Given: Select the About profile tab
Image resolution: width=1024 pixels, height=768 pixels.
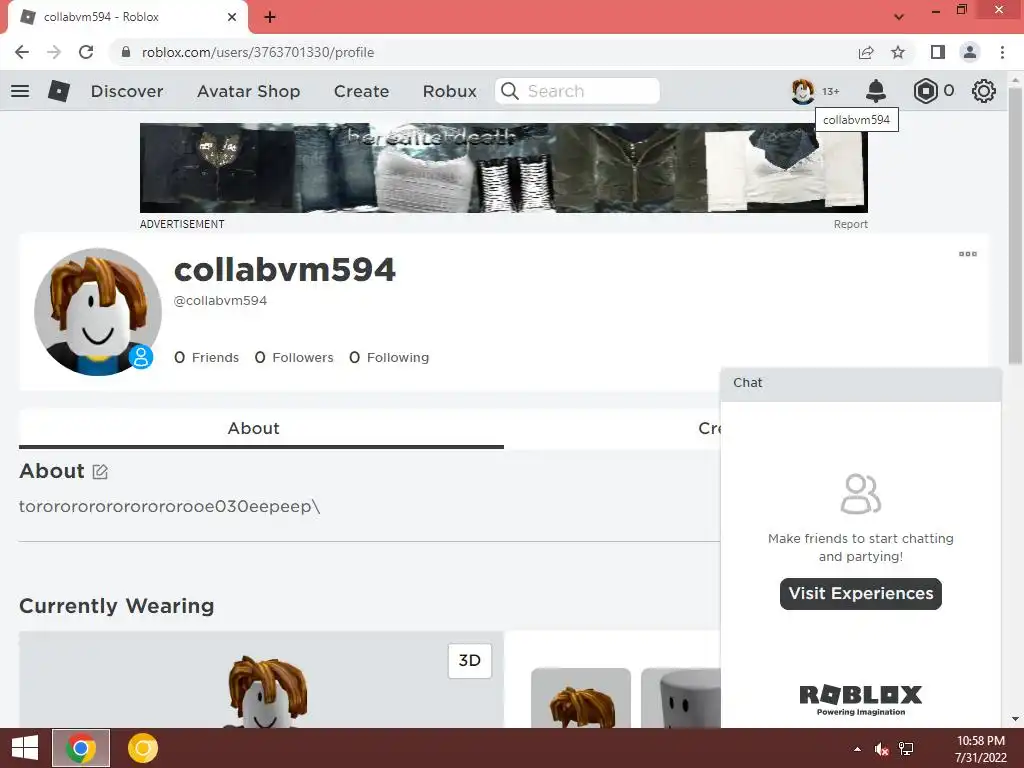Looking at the screenshot, I should [261, 428].
